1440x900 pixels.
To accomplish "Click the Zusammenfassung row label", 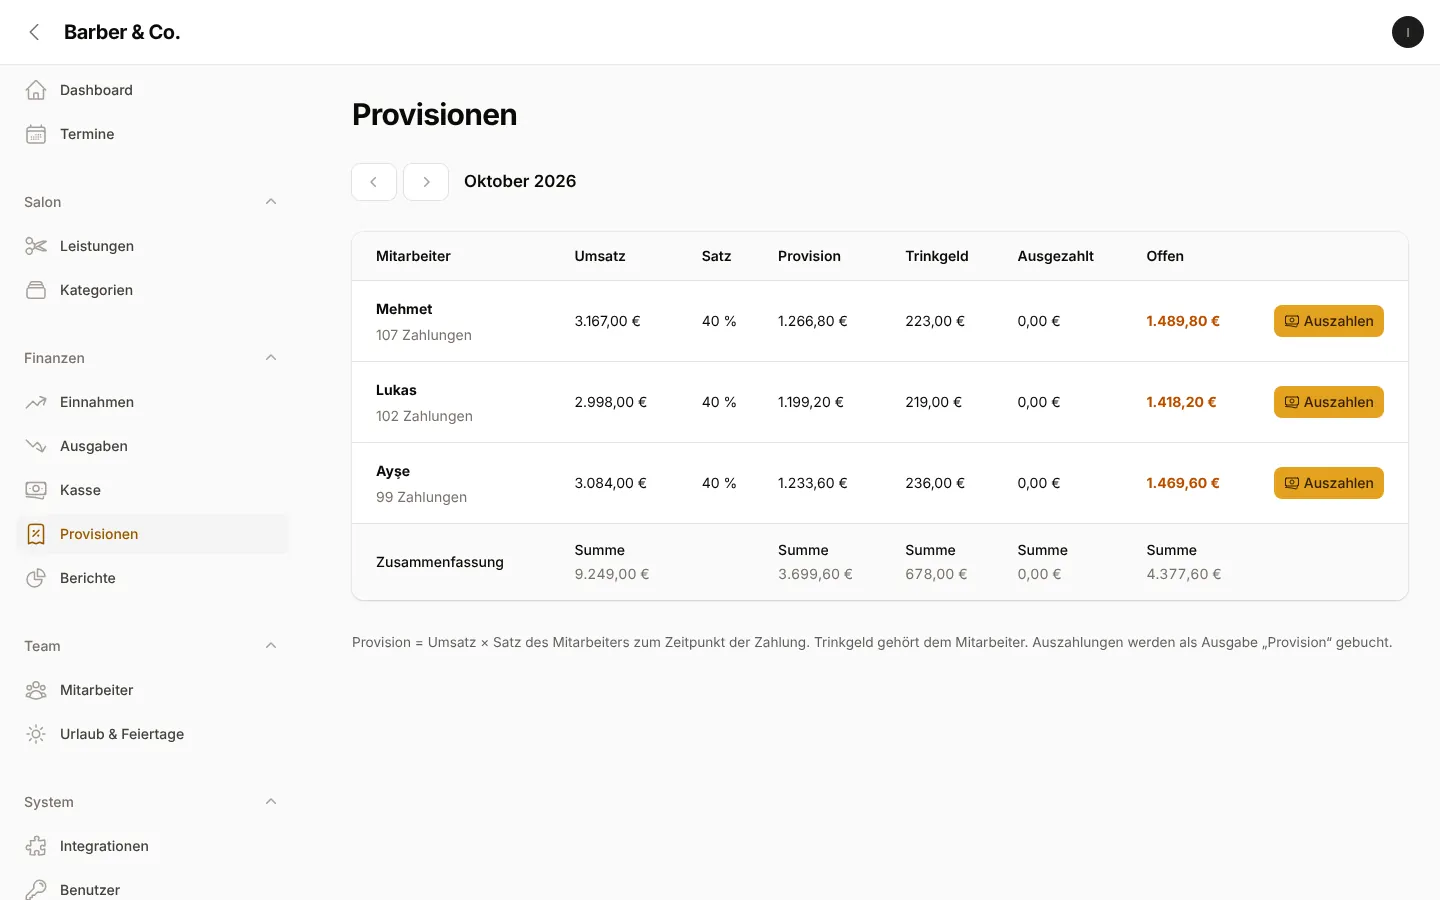I will coord(440,562).
